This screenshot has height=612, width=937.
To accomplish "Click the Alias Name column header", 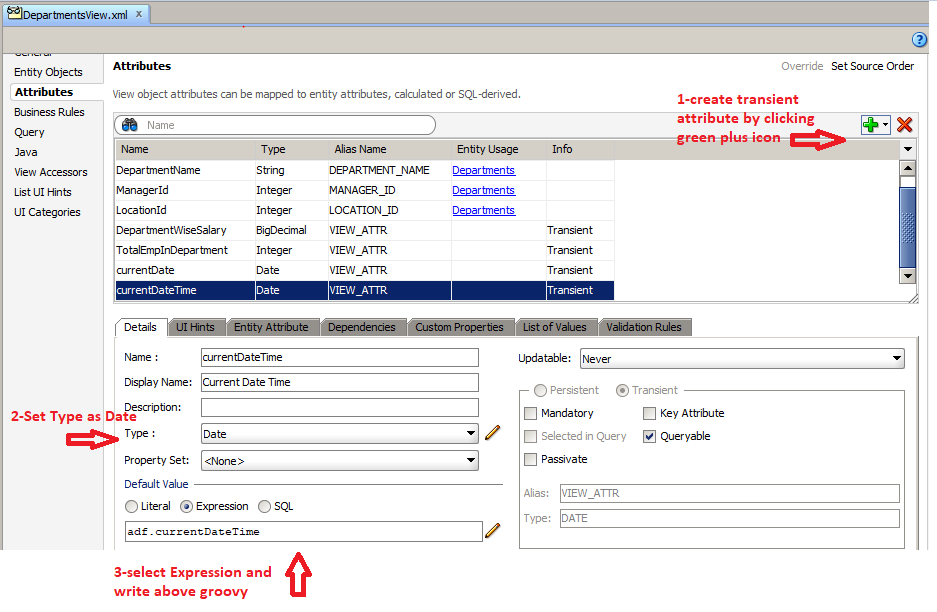I will [389, 149].
